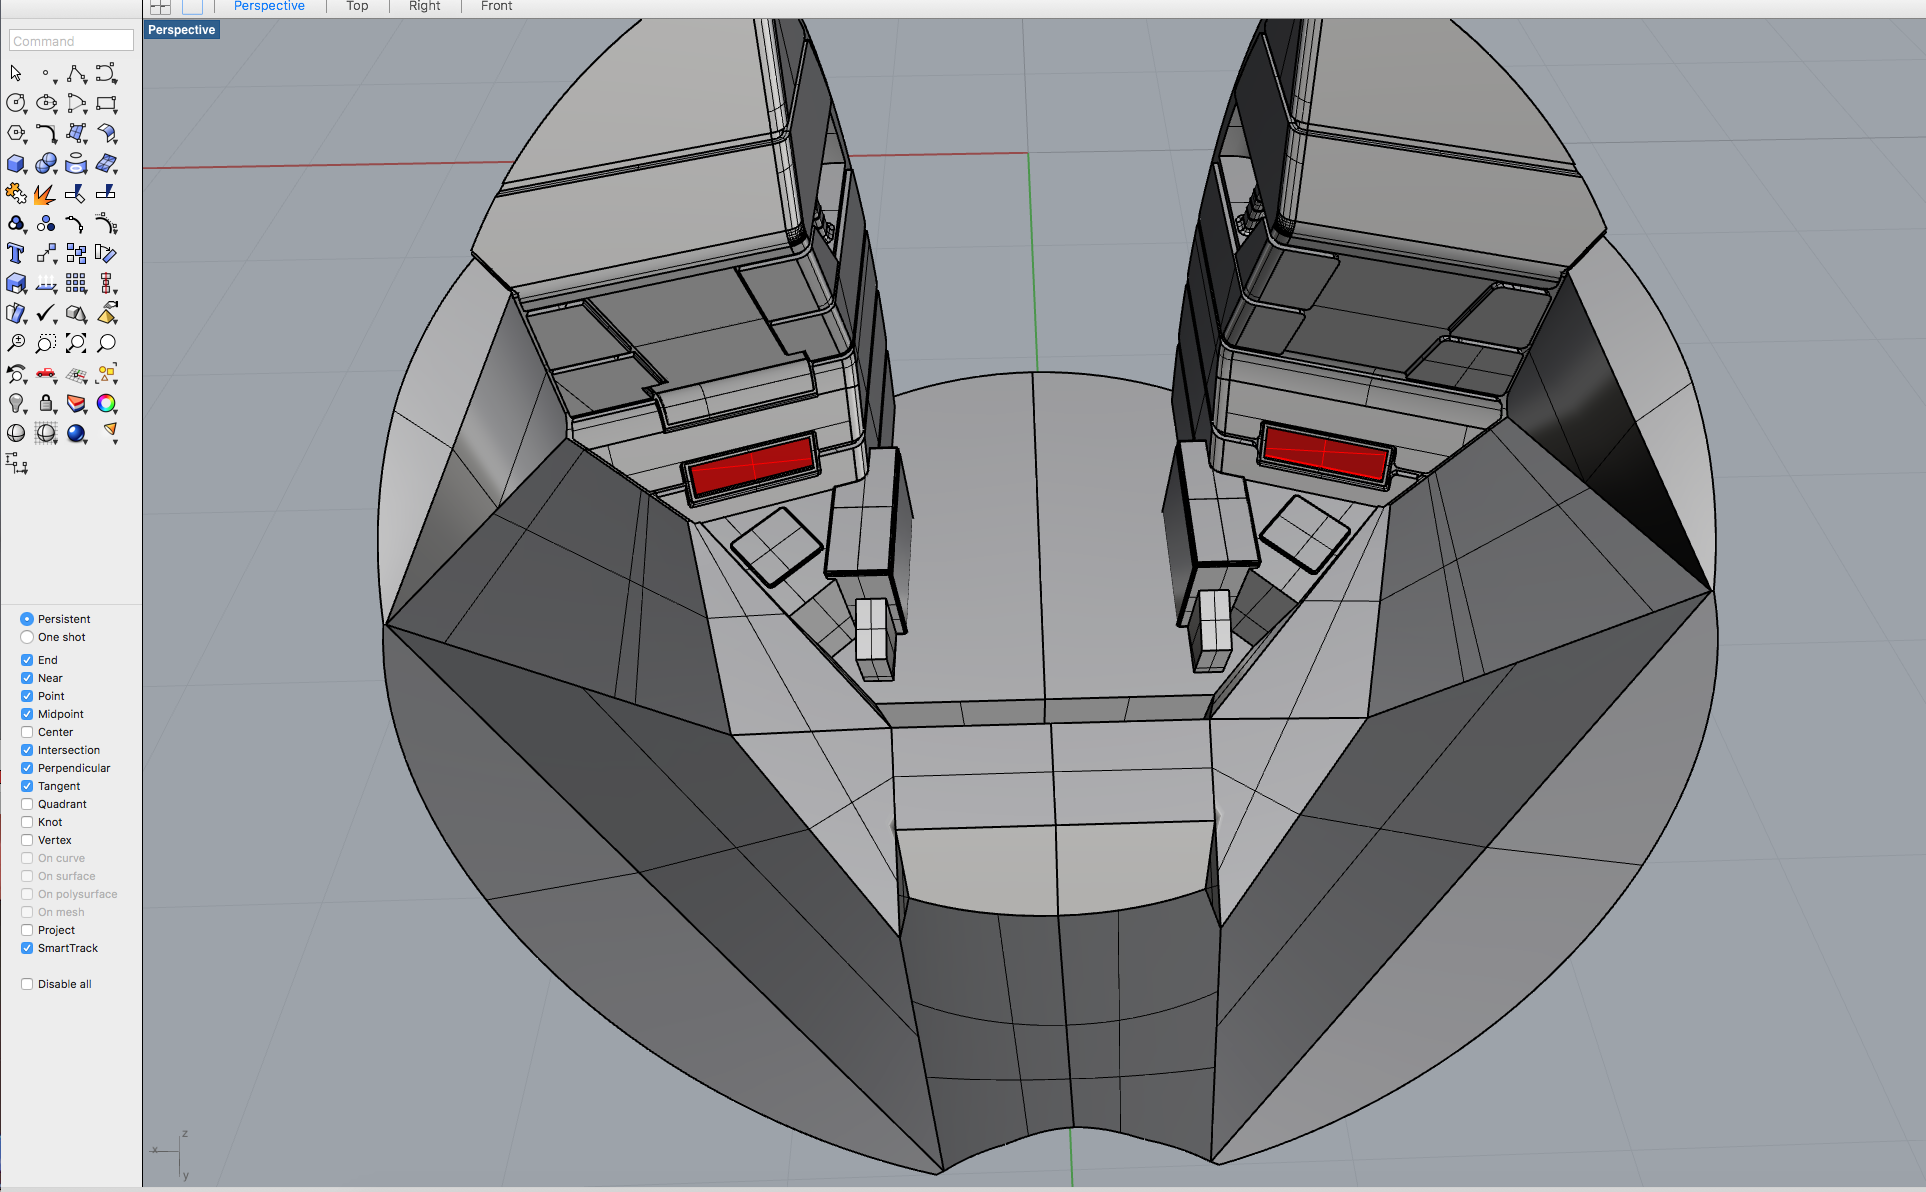This screenshot has width=1926, height=1192.
Task: Select the arrow pointer selection tool
Action: point(16,73)
